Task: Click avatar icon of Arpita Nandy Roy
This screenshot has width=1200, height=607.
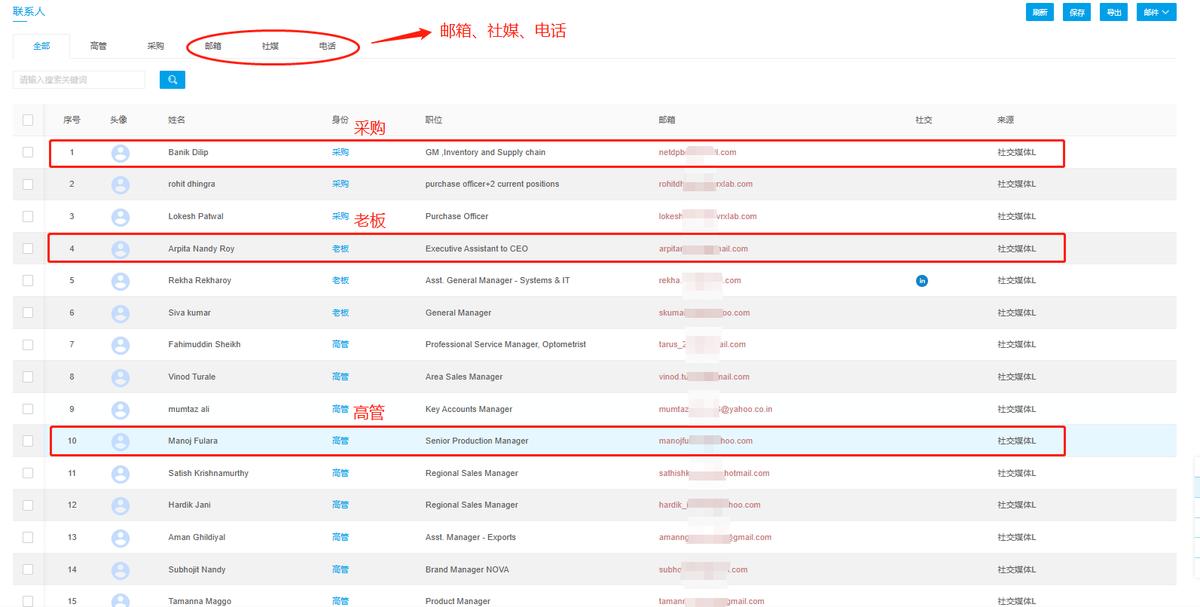Action: pos(120,249)
